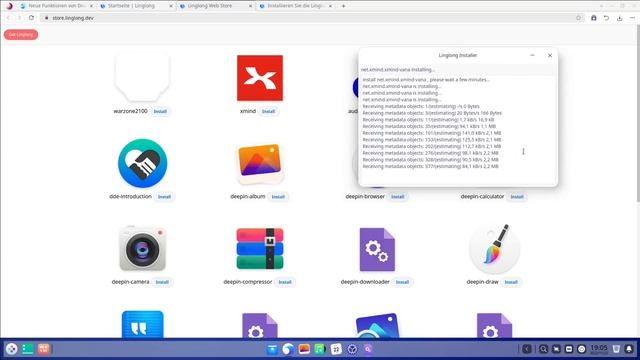Click Install for deepin-browser

coord(398,197)
